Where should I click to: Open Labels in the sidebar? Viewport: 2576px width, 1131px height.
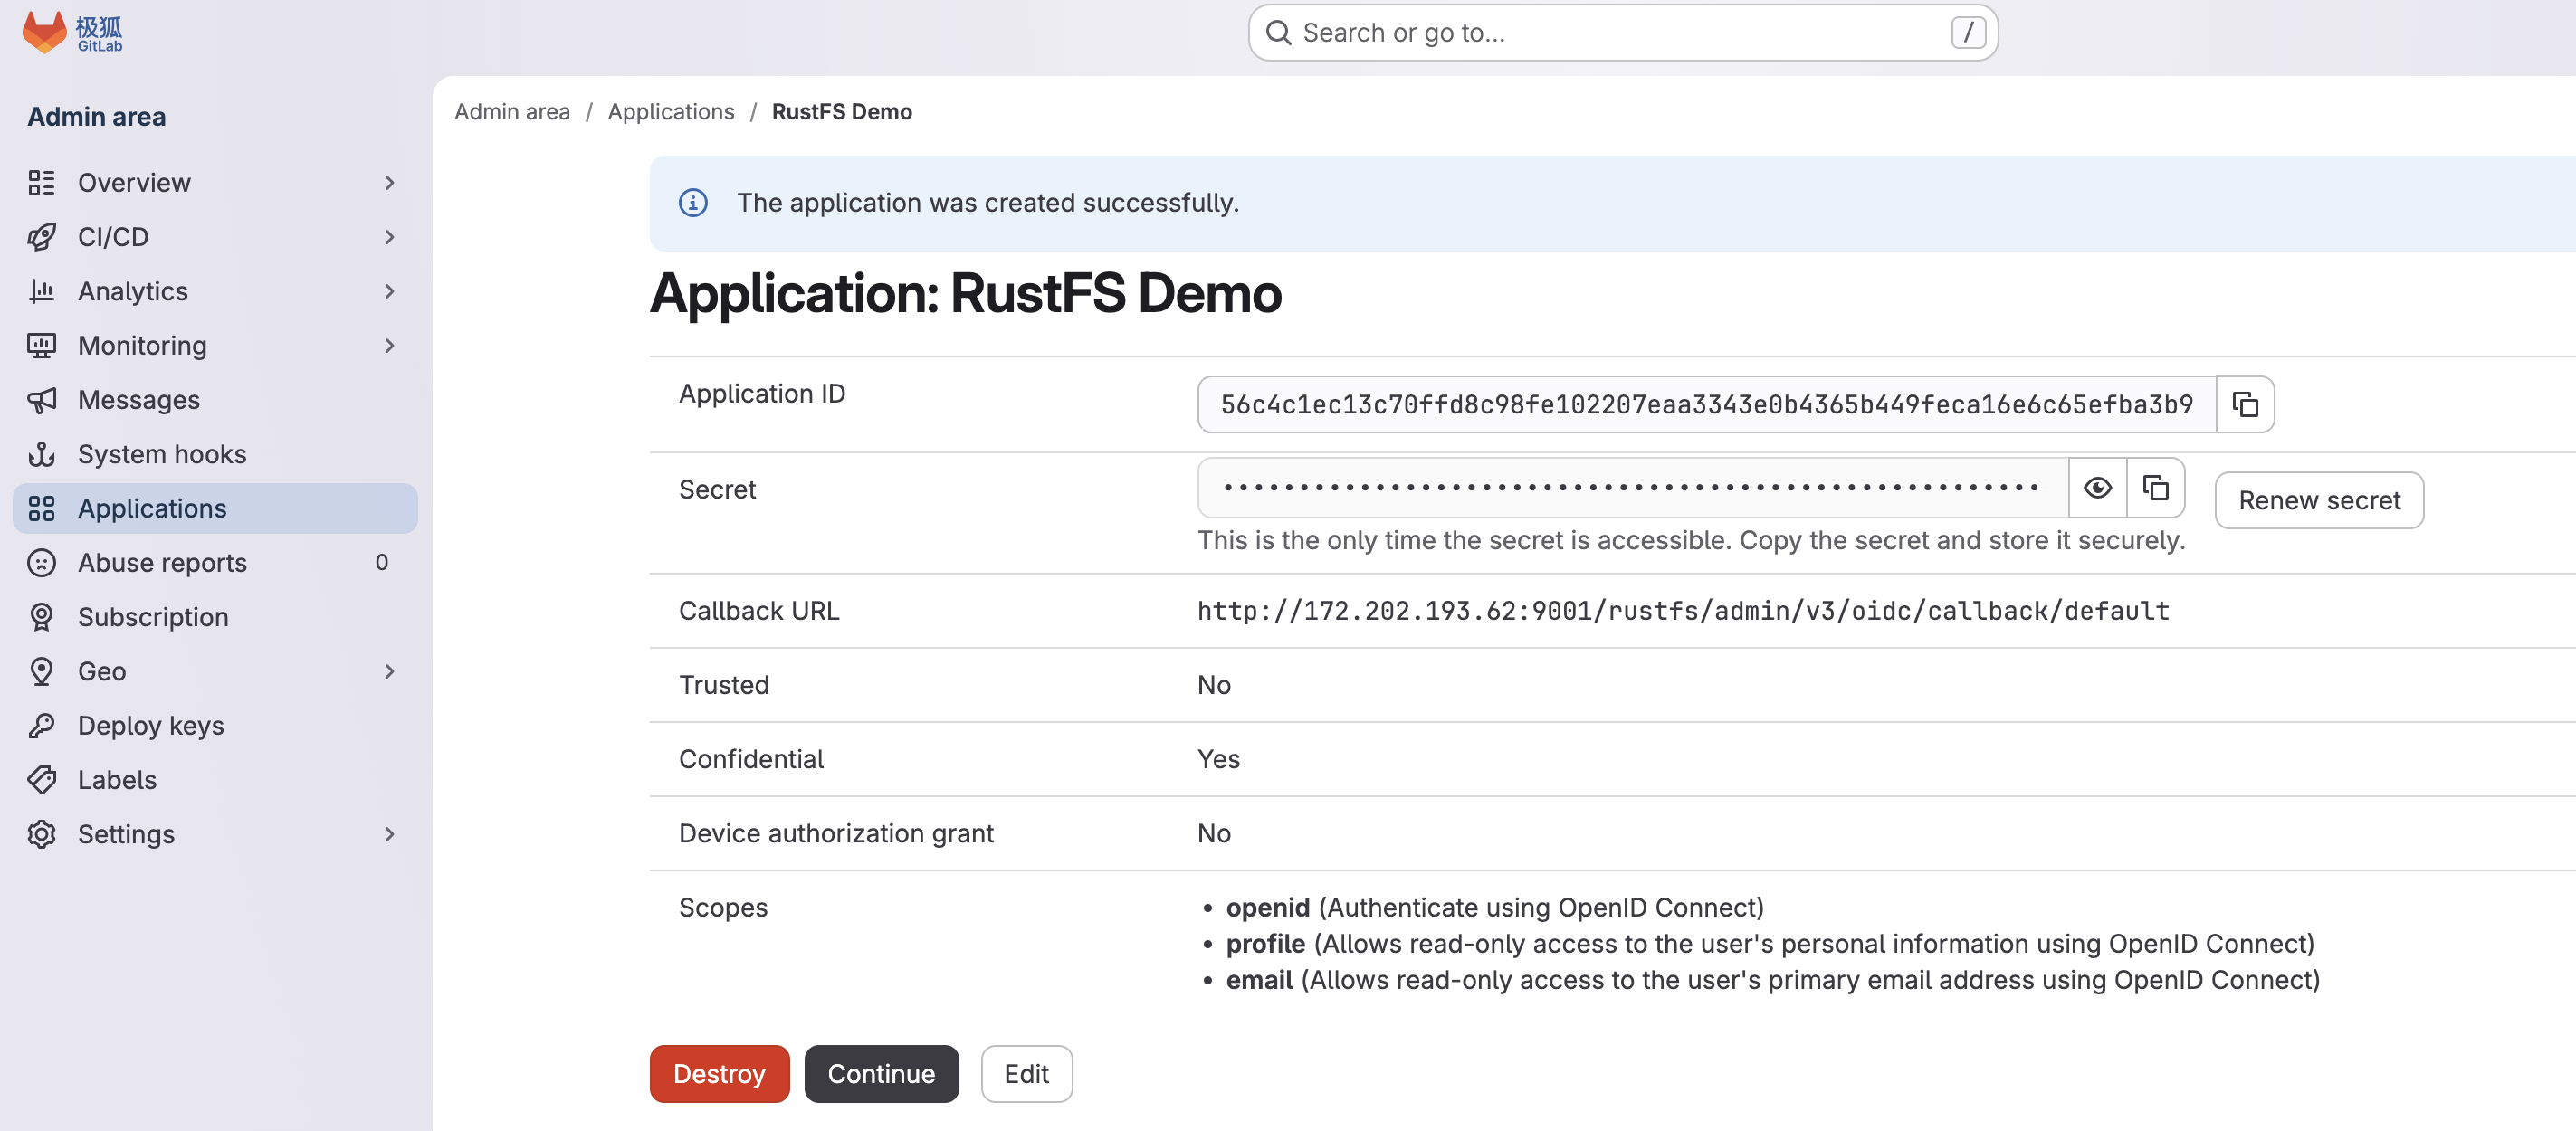click(215, 779)
